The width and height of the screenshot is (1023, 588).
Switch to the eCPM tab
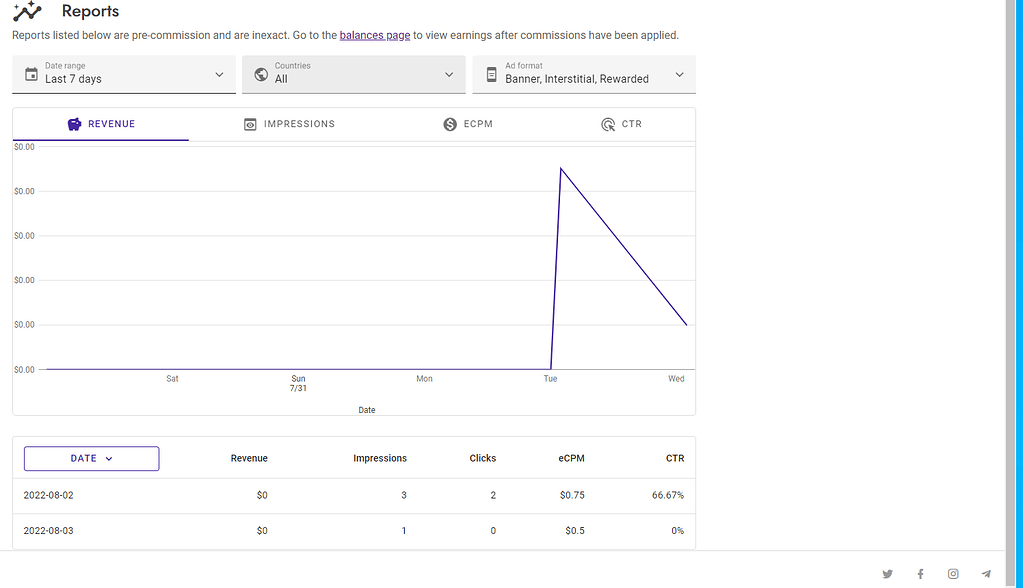468,124
